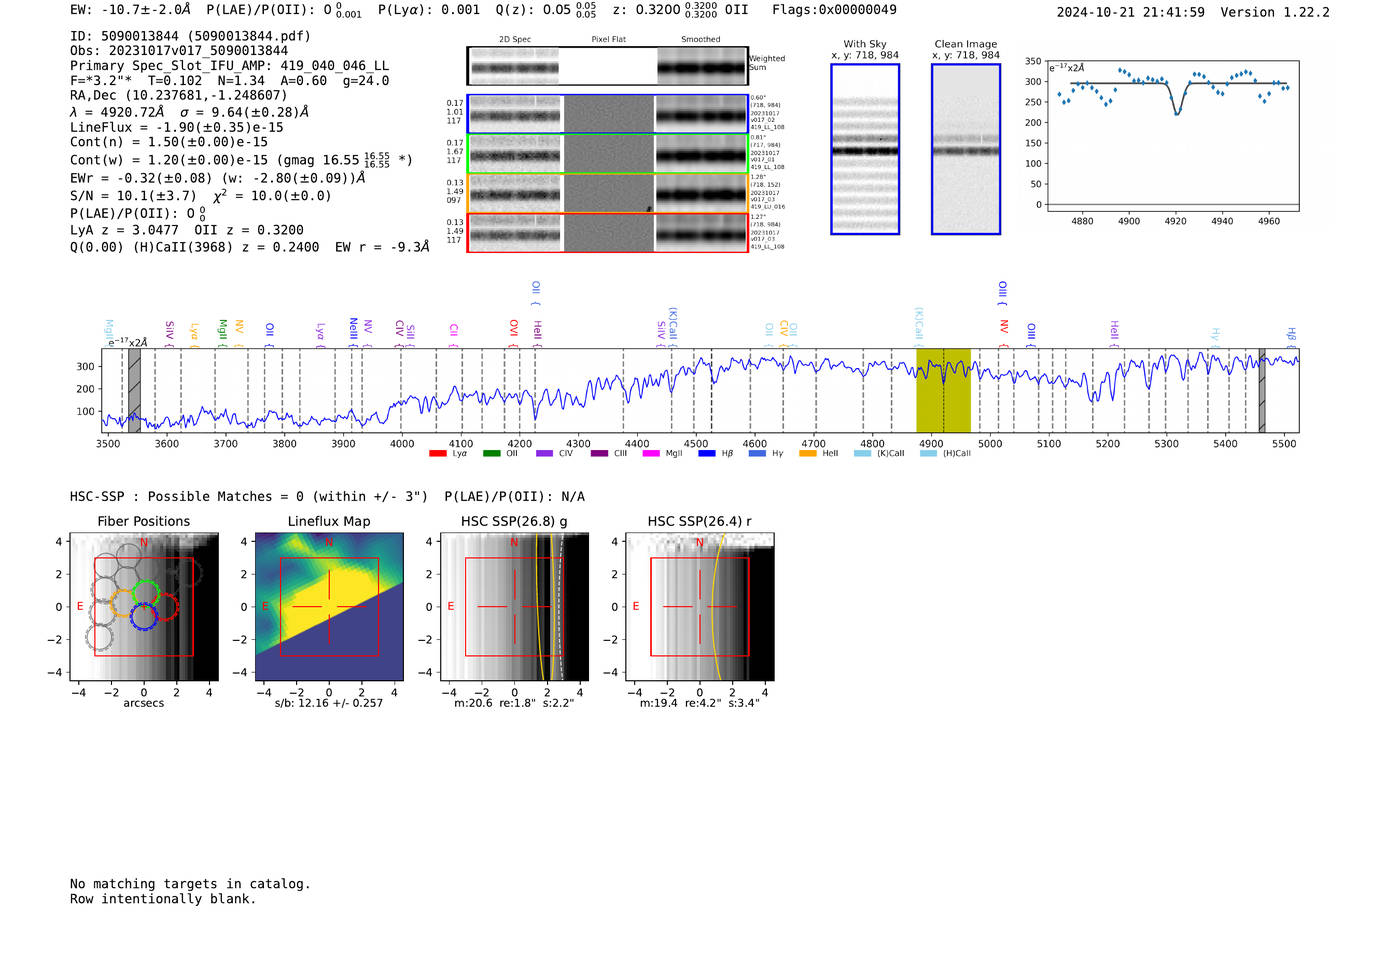
Task: Select the orange-bordered fiber spectrum row
Action: pyautogui.click(x=608, y=193)
